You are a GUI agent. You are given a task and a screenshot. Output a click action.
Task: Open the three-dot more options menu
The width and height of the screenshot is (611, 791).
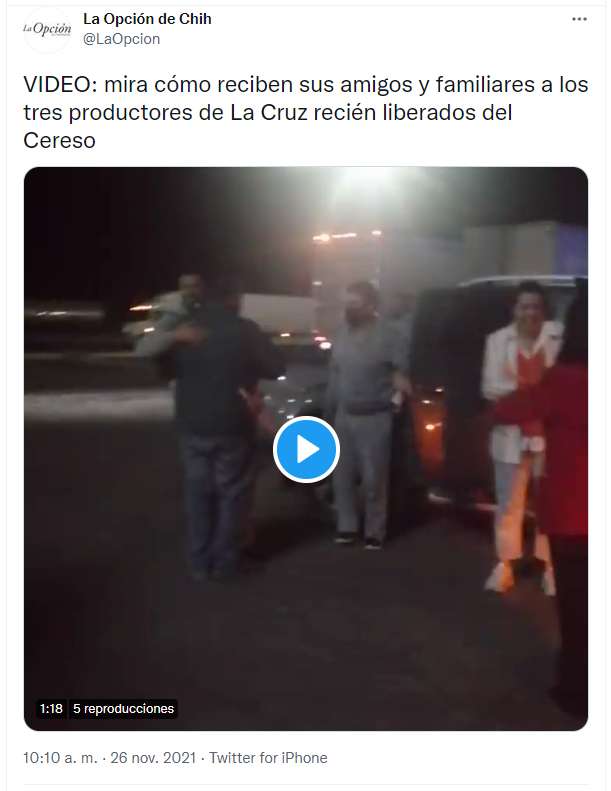tap(579, 19)
